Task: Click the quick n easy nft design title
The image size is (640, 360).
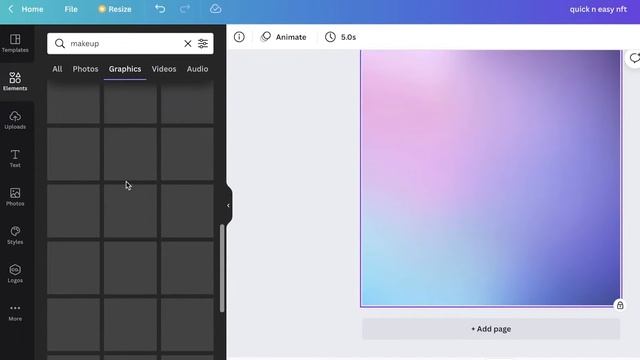Action: [x=598, y=9]
